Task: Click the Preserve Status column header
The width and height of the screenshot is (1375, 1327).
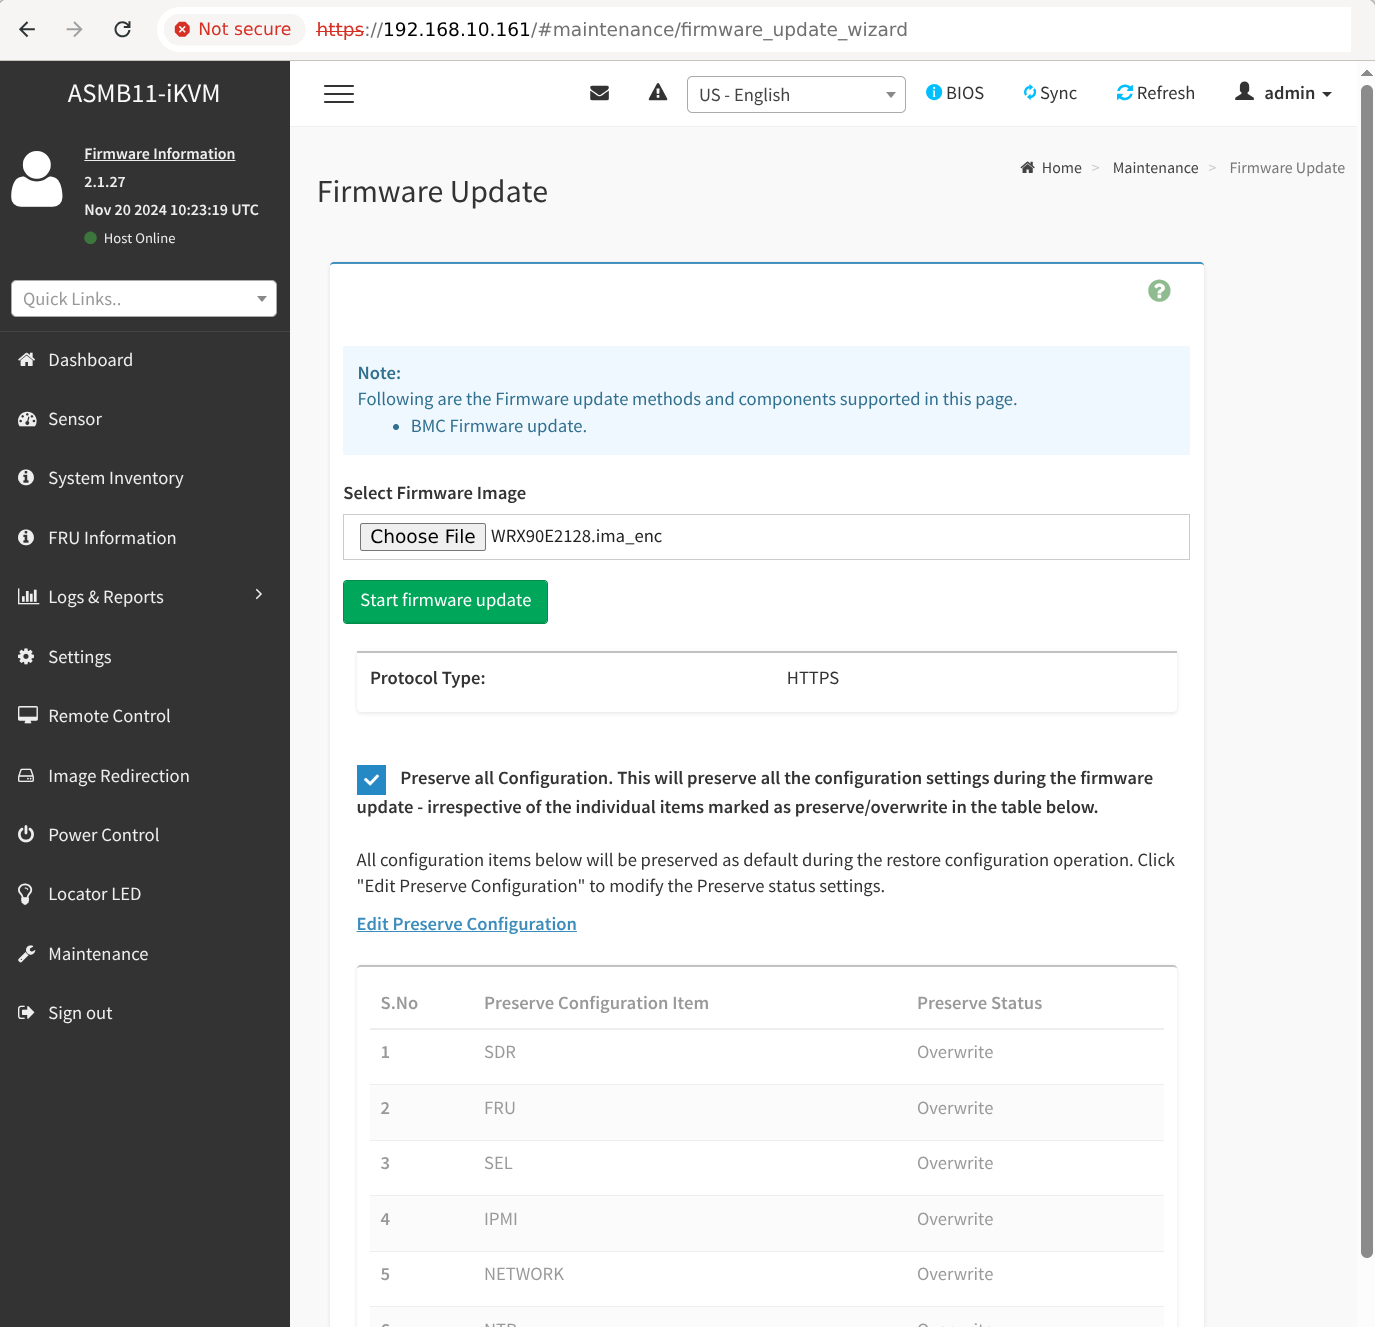Action: [x=980, y=1003]
